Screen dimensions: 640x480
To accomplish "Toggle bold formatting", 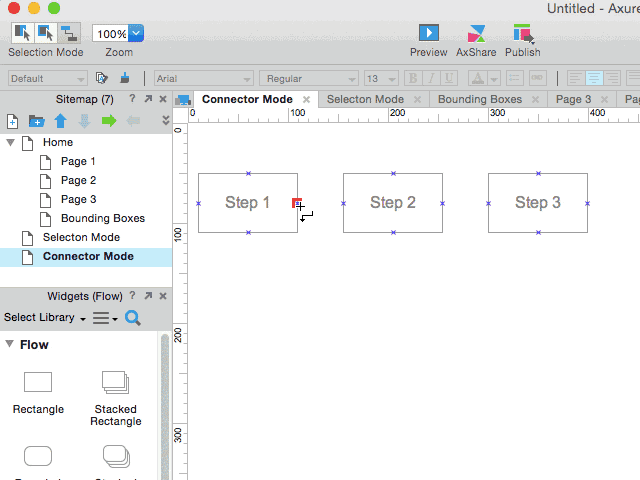I will (413, 78).
